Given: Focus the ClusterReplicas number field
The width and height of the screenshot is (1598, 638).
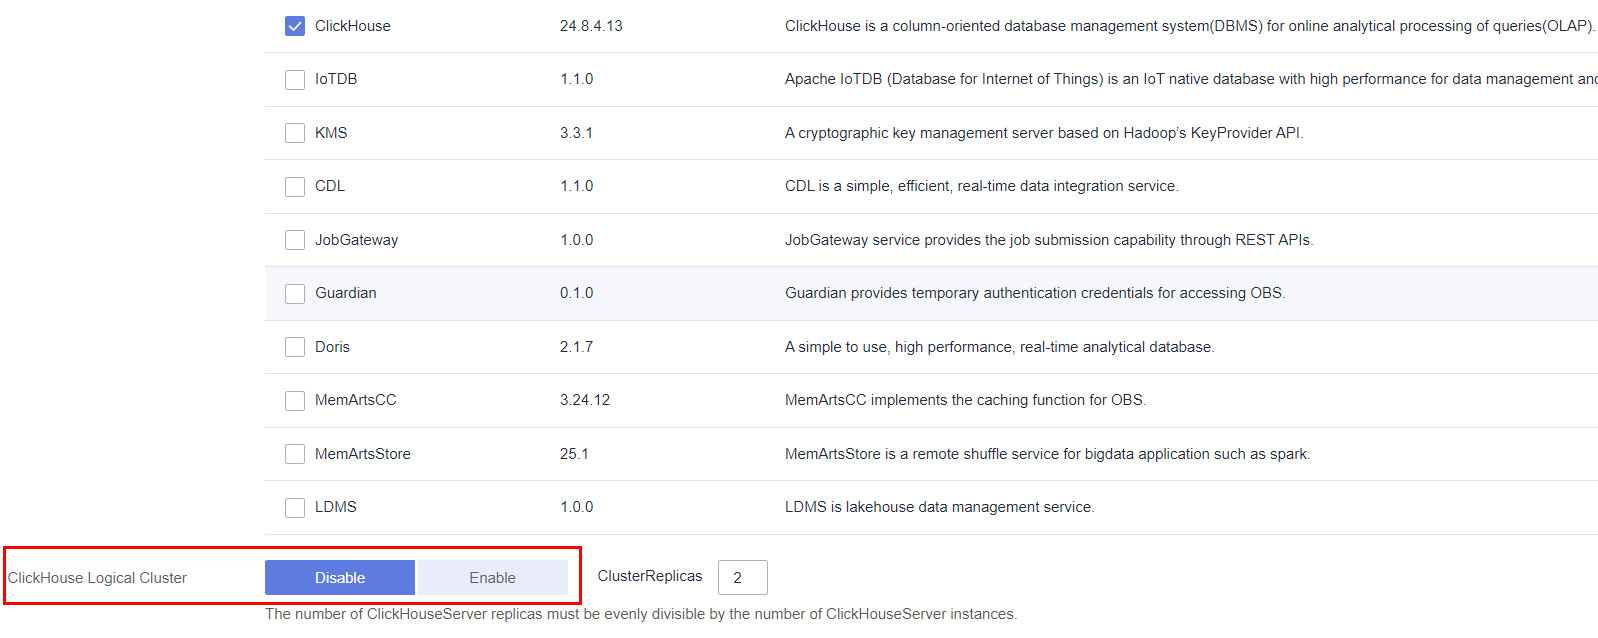Looking at the screenshot, I should click(x=742, y=578).
